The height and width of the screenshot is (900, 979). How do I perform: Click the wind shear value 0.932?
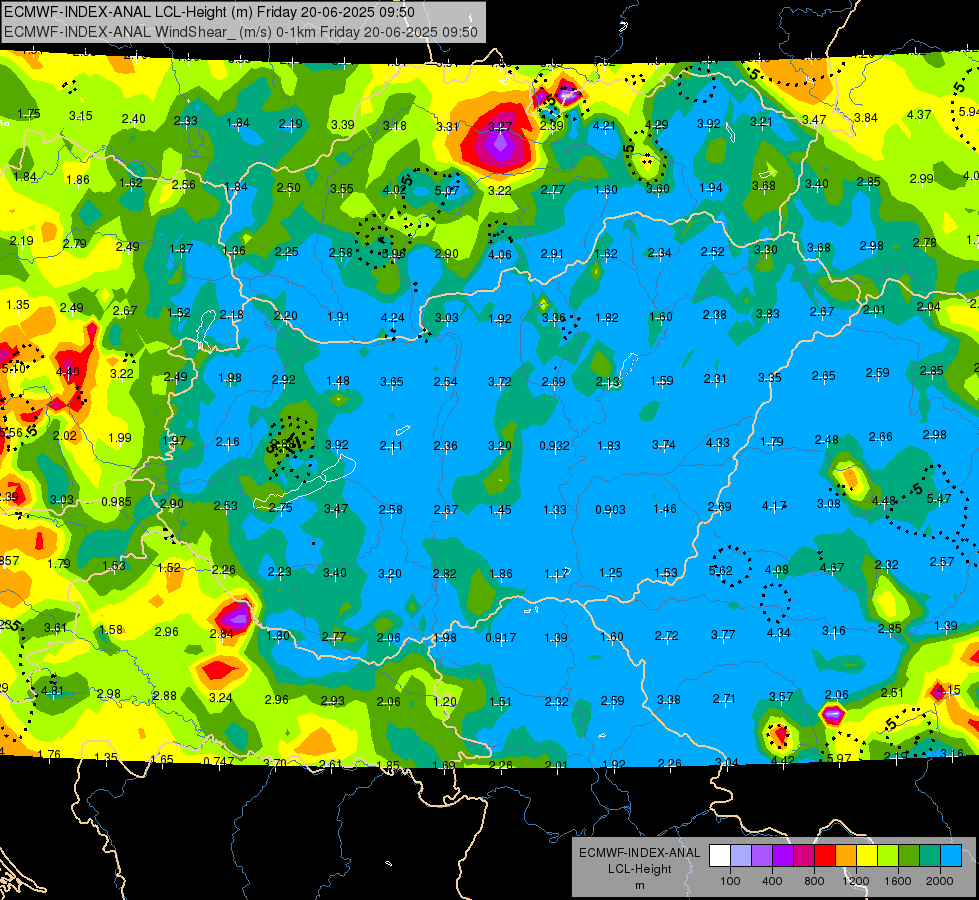[554, 445]
